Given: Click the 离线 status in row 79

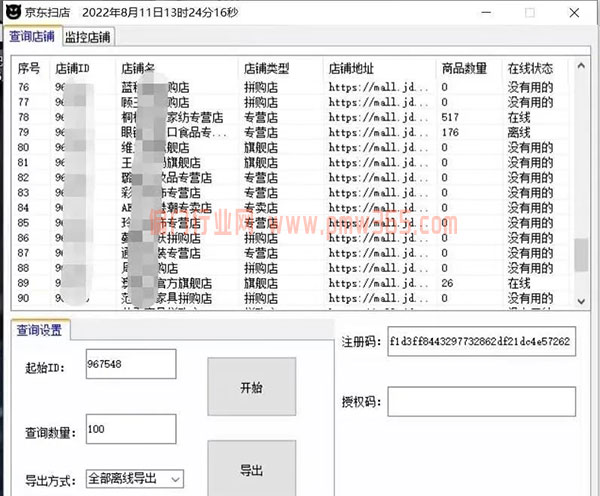Looking at the screenshot, I should click(519, 132).
